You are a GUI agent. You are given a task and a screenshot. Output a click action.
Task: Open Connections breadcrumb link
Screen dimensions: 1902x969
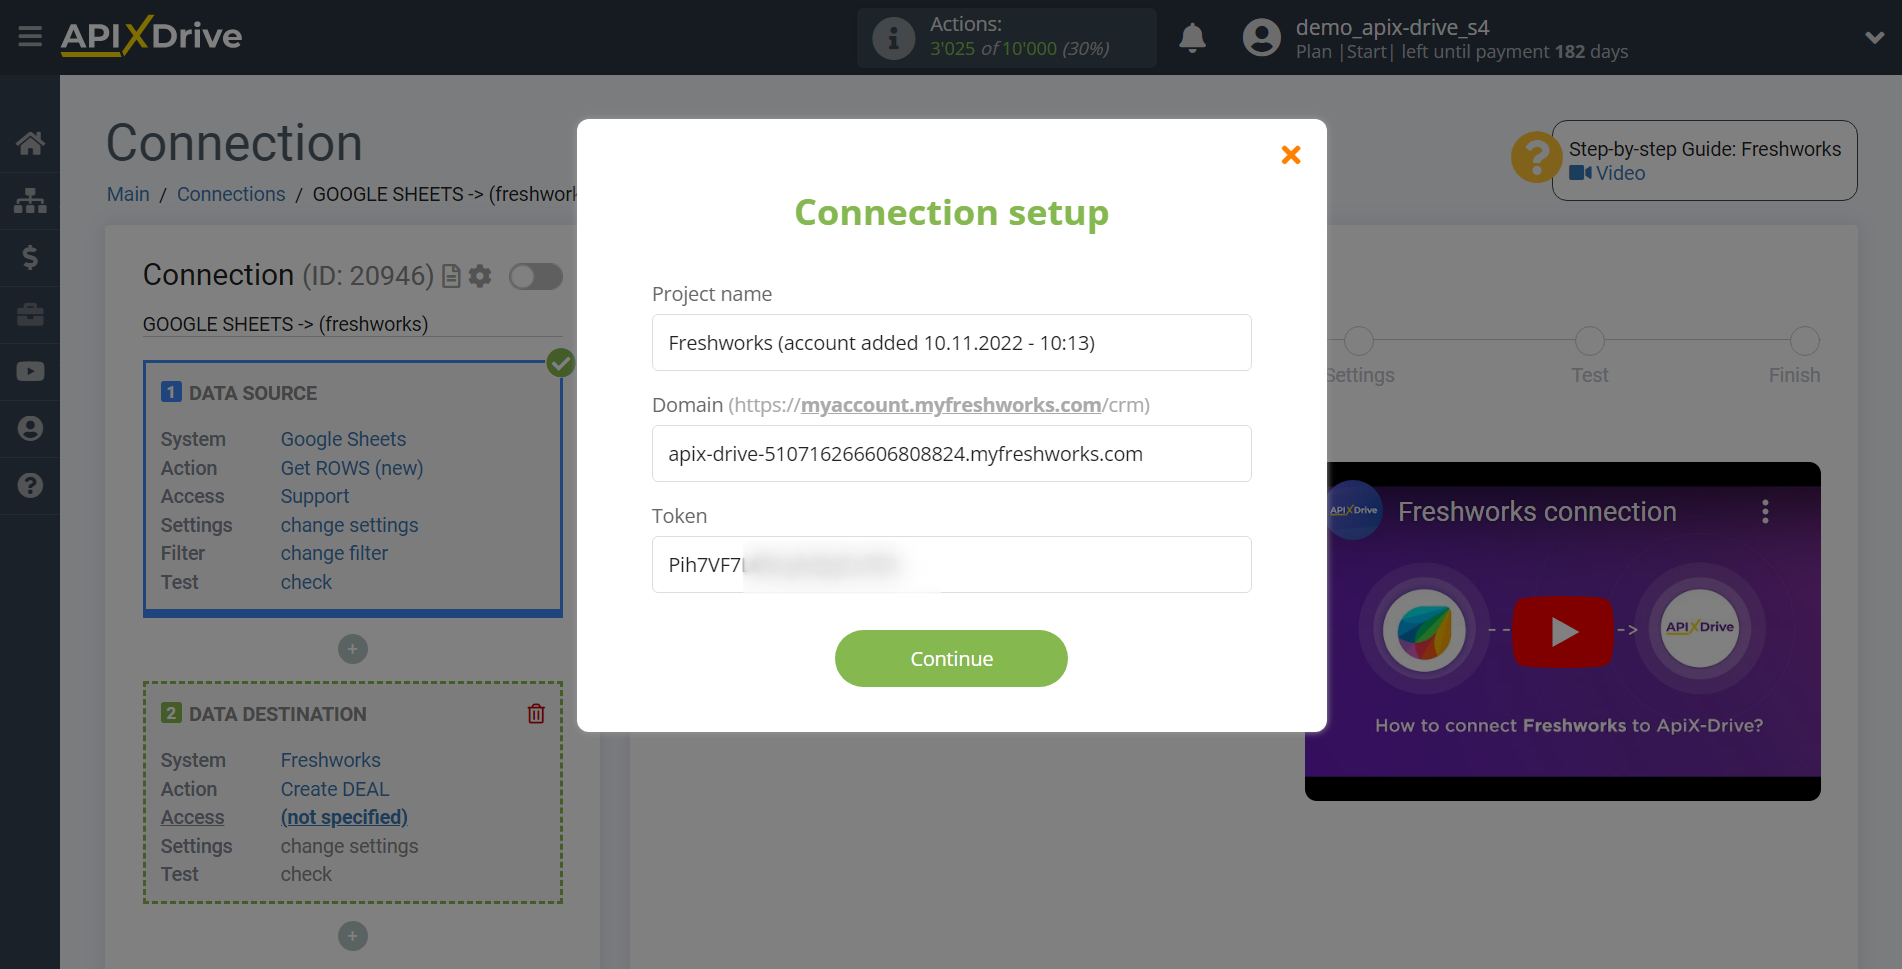pyautogui.click(x=231, y=194)
